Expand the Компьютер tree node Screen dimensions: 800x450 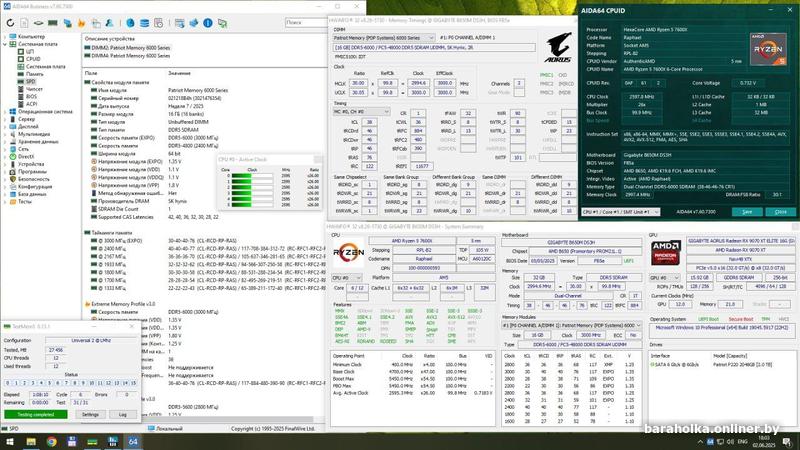tap(5, 37)
